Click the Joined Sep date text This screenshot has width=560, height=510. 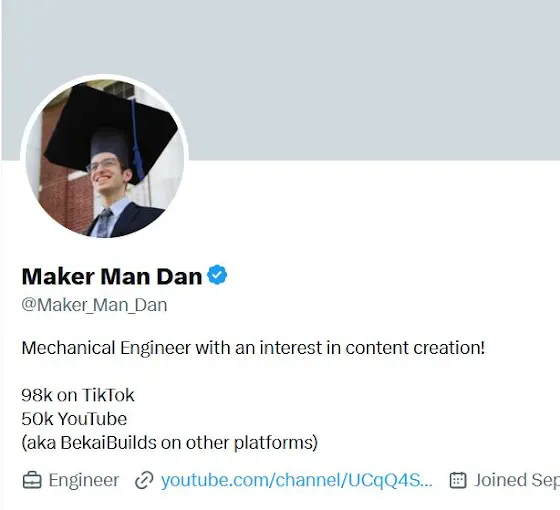click(x=517, y=480)
